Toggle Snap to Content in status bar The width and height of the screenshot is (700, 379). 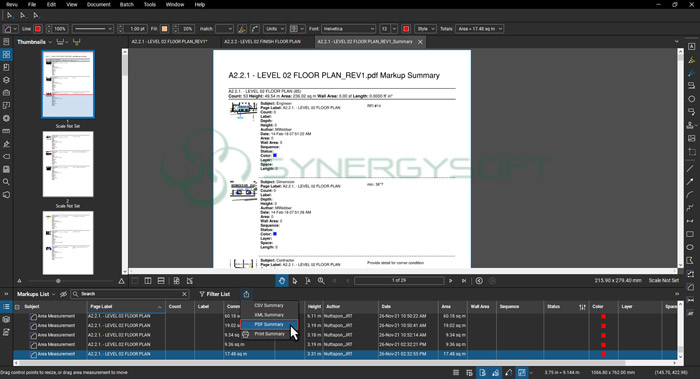tap(482, 373)
